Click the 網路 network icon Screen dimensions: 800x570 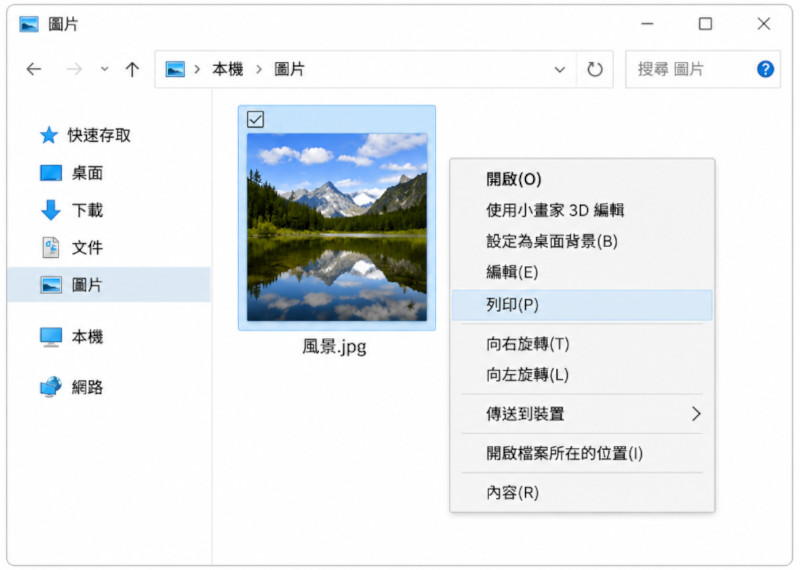pos(51,387)
